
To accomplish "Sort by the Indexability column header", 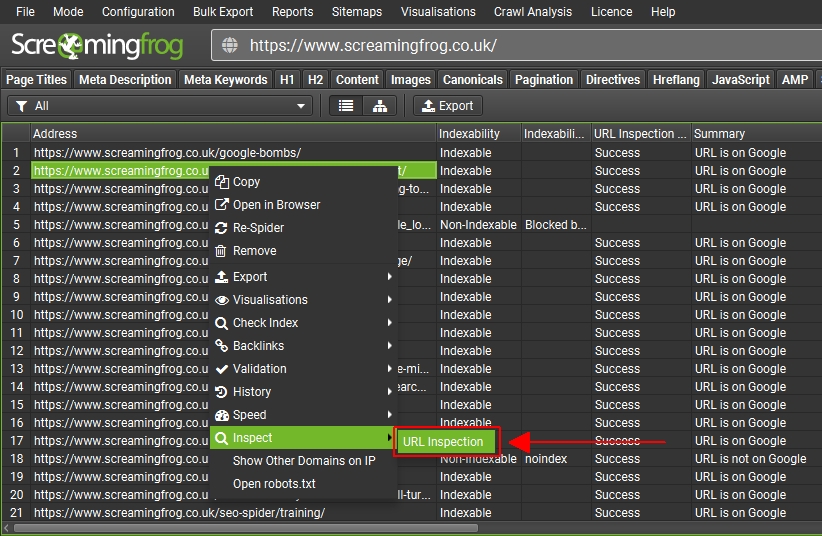I will 479,134.
